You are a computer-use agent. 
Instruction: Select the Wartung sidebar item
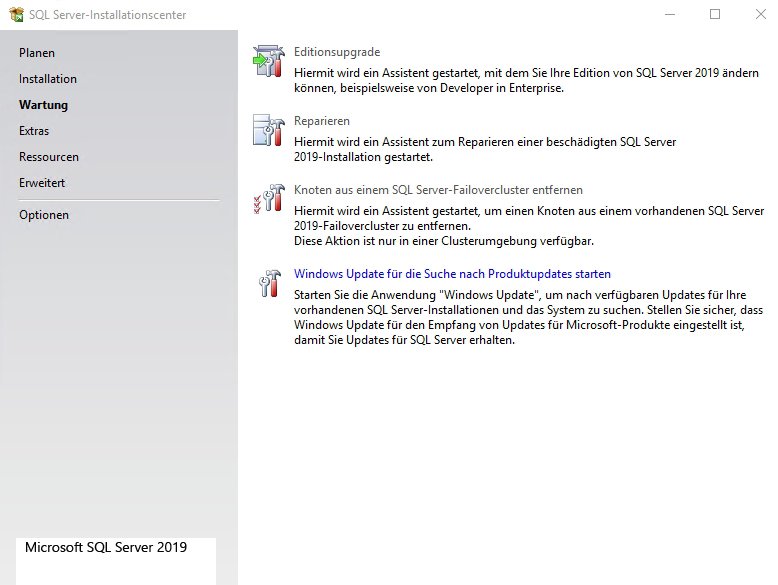44,105
